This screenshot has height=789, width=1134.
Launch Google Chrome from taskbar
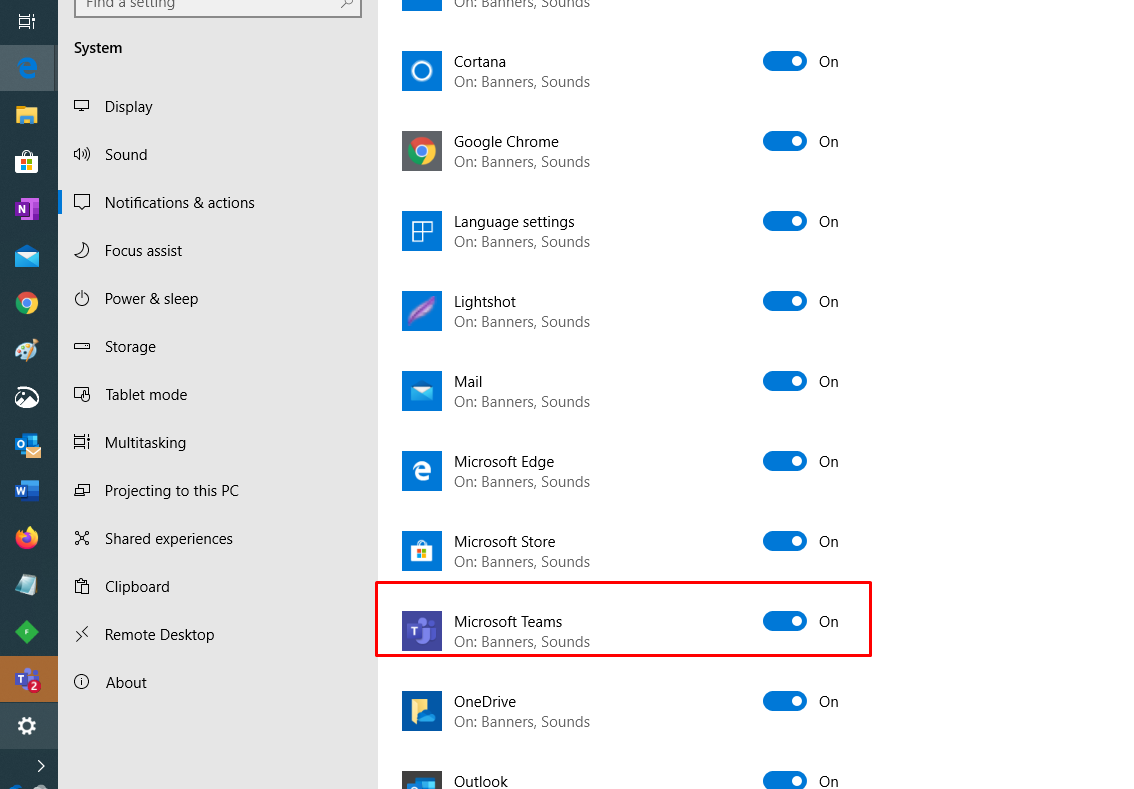pyautogui.click(x=27, y=303)
